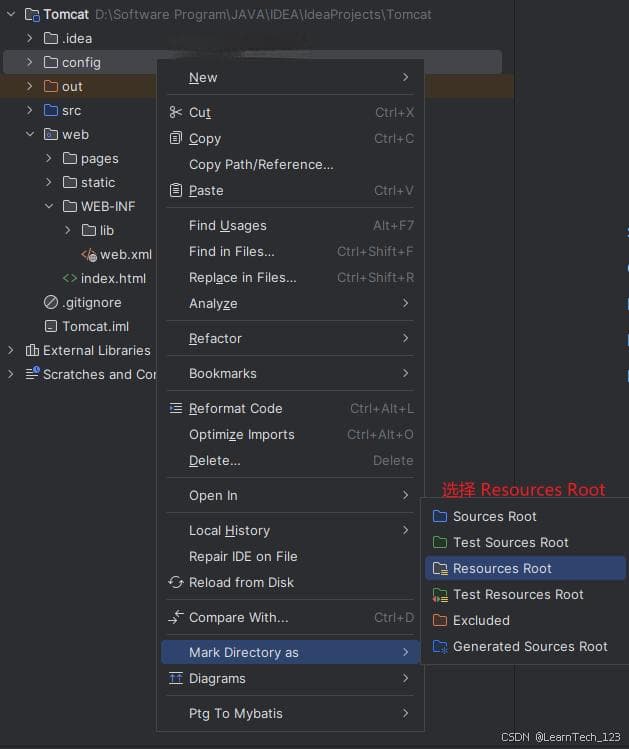Click the Cut scissors icon

[x=176, y=112]
